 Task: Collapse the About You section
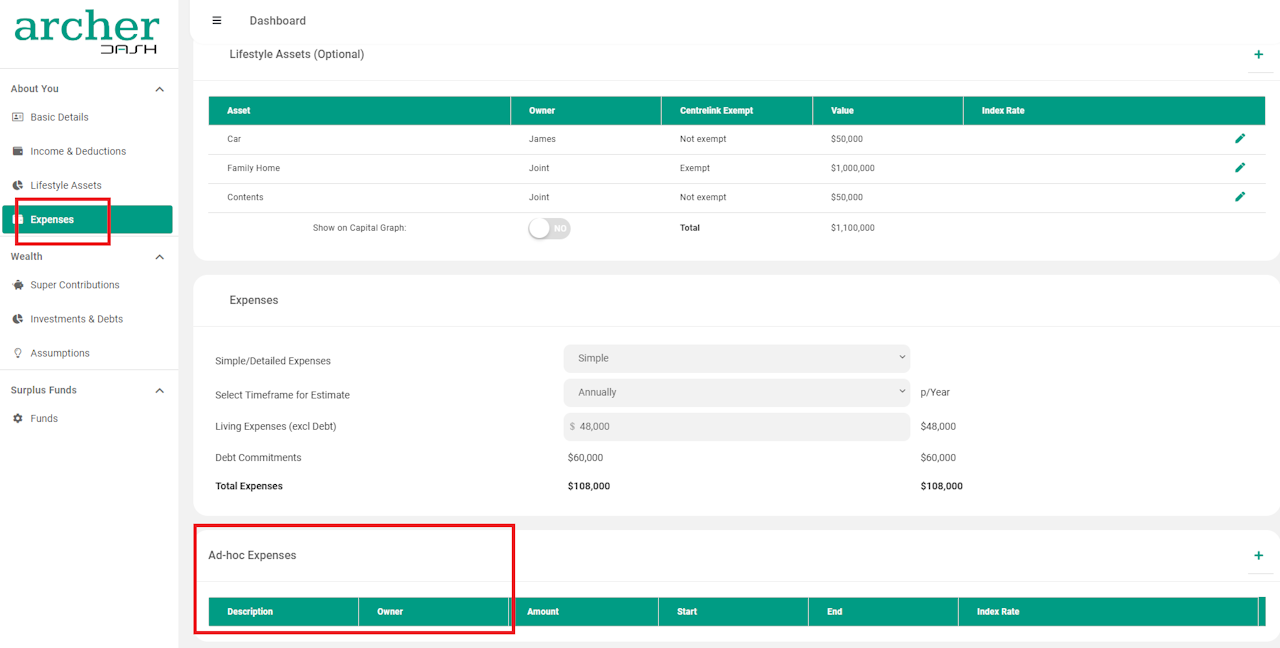159,89
